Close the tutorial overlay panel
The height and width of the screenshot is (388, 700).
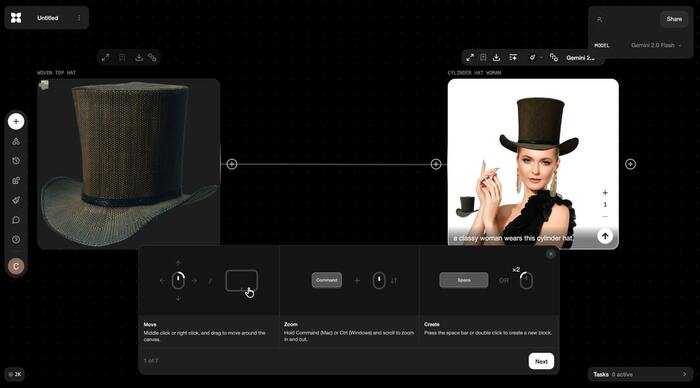[x=550, y=254]
